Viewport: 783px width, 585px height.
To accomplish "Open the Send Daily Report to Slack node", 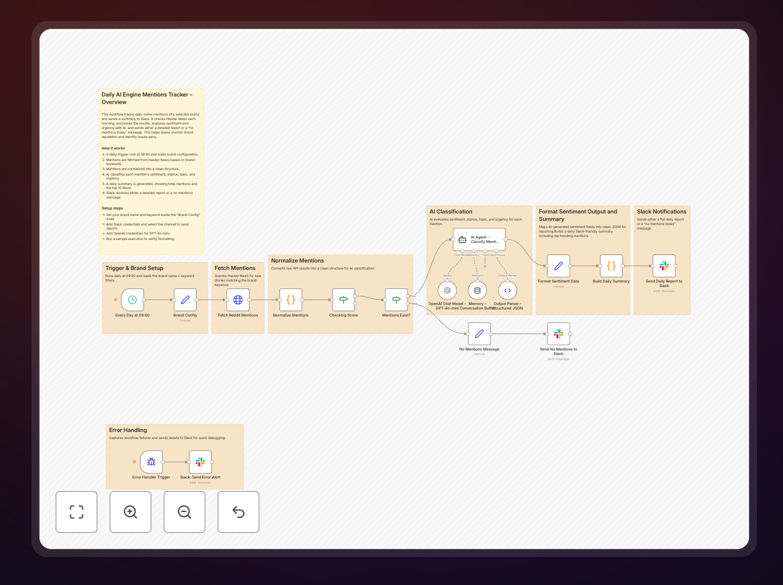I will point(664,266).
